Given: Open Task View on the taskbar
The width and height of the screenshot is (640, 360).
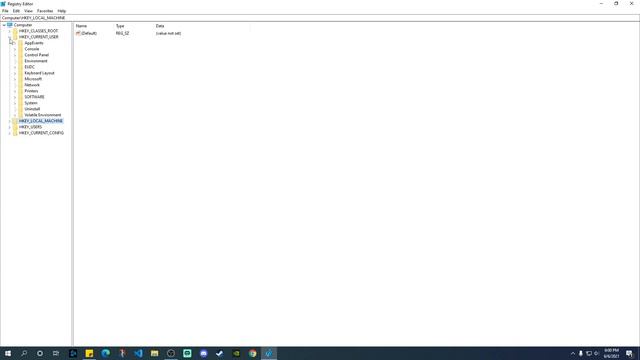Looking at the screenshot, I should pyautogui.click(x=56, y=353).
